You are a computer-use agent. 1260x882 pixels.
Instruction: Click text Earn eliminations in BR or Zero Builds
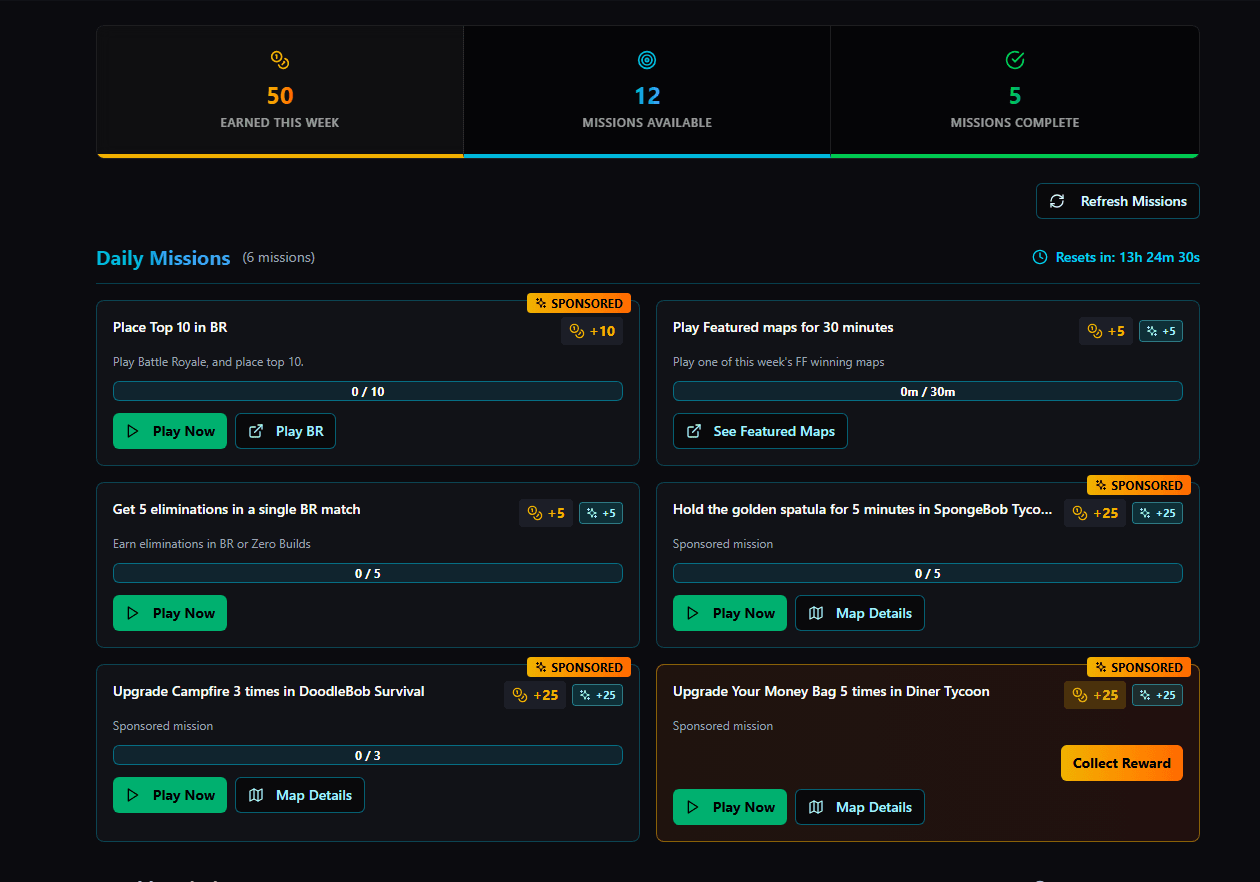(212, 544)
